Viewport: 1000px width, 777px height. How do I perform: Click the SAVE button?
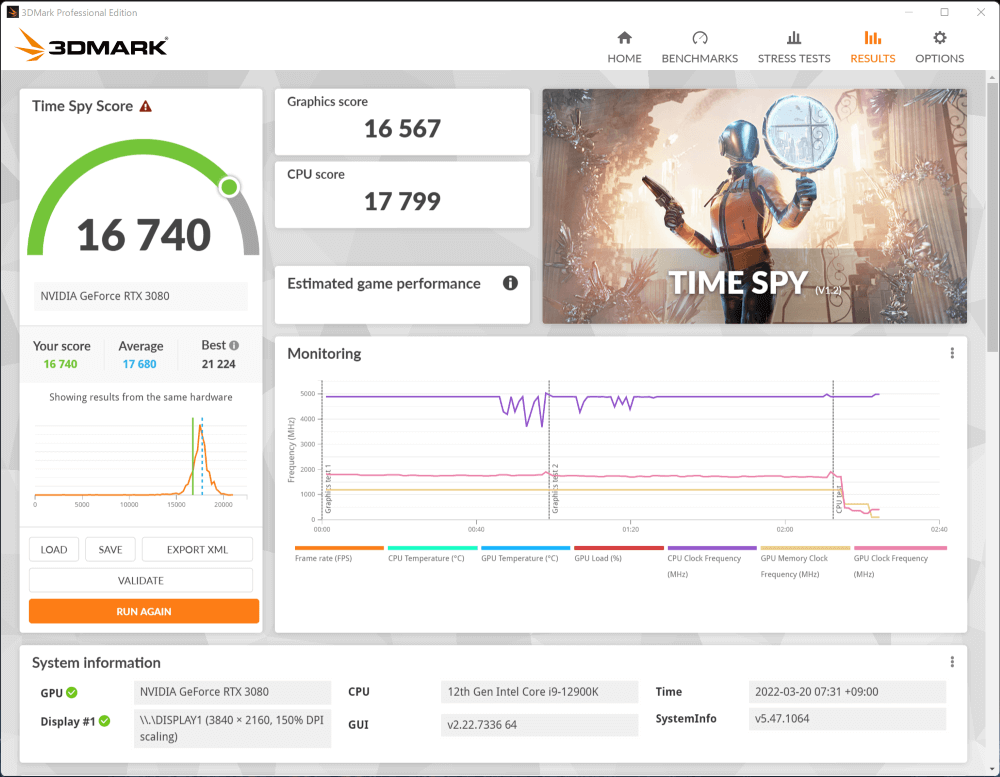click(110, 549)
